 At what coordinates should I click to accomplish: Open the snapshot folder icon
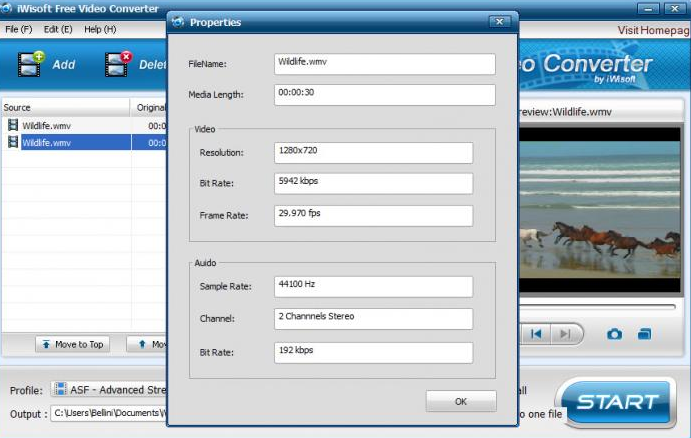tap(644, 334)
